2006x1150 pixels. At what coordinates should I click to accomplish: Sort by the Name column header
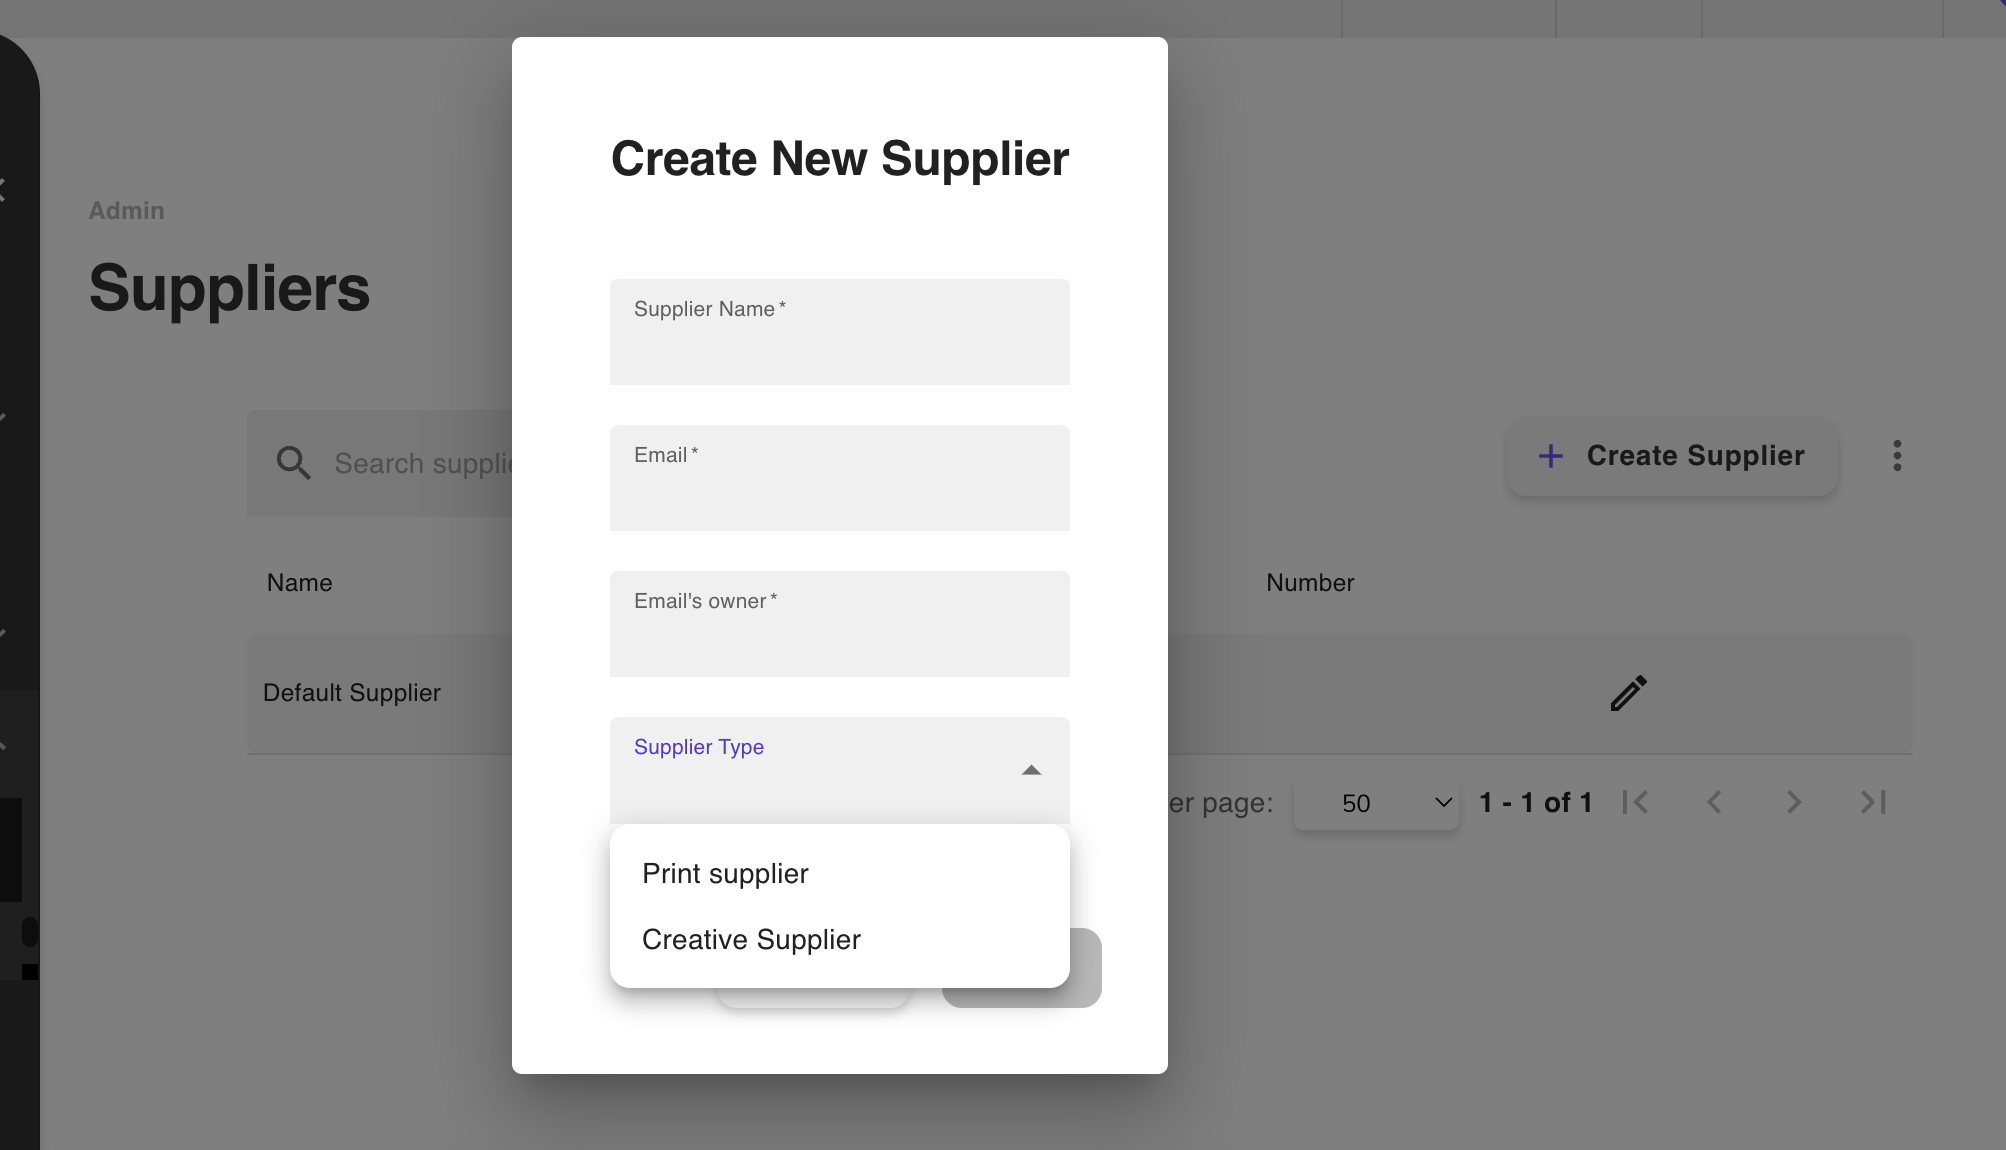point(299,583)
